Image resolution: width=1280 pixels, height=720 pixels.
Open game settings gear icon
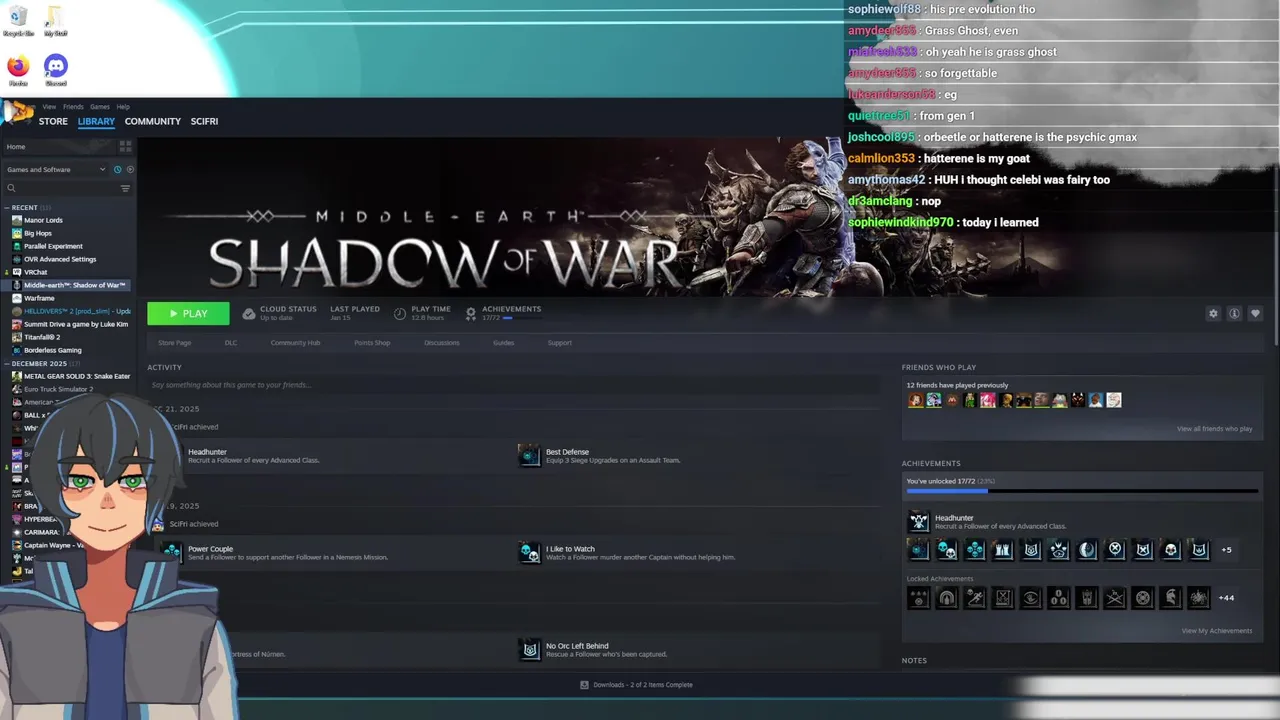tap(1213, 313)
